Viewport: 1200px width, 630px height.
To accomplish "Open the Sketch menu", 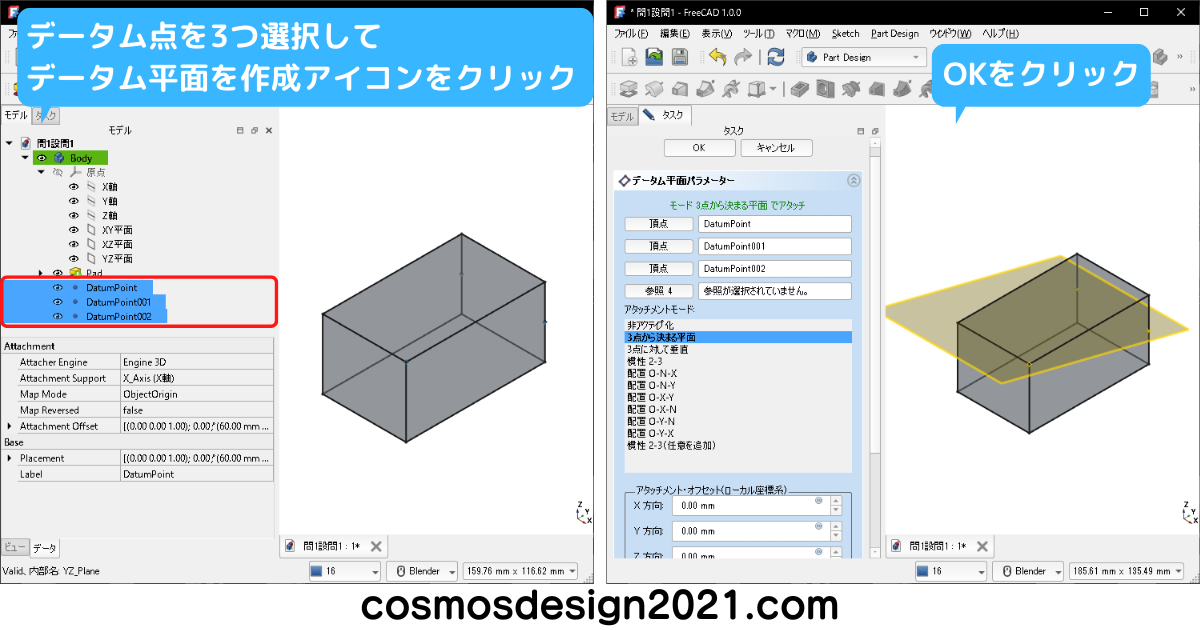I will [845, 33].
